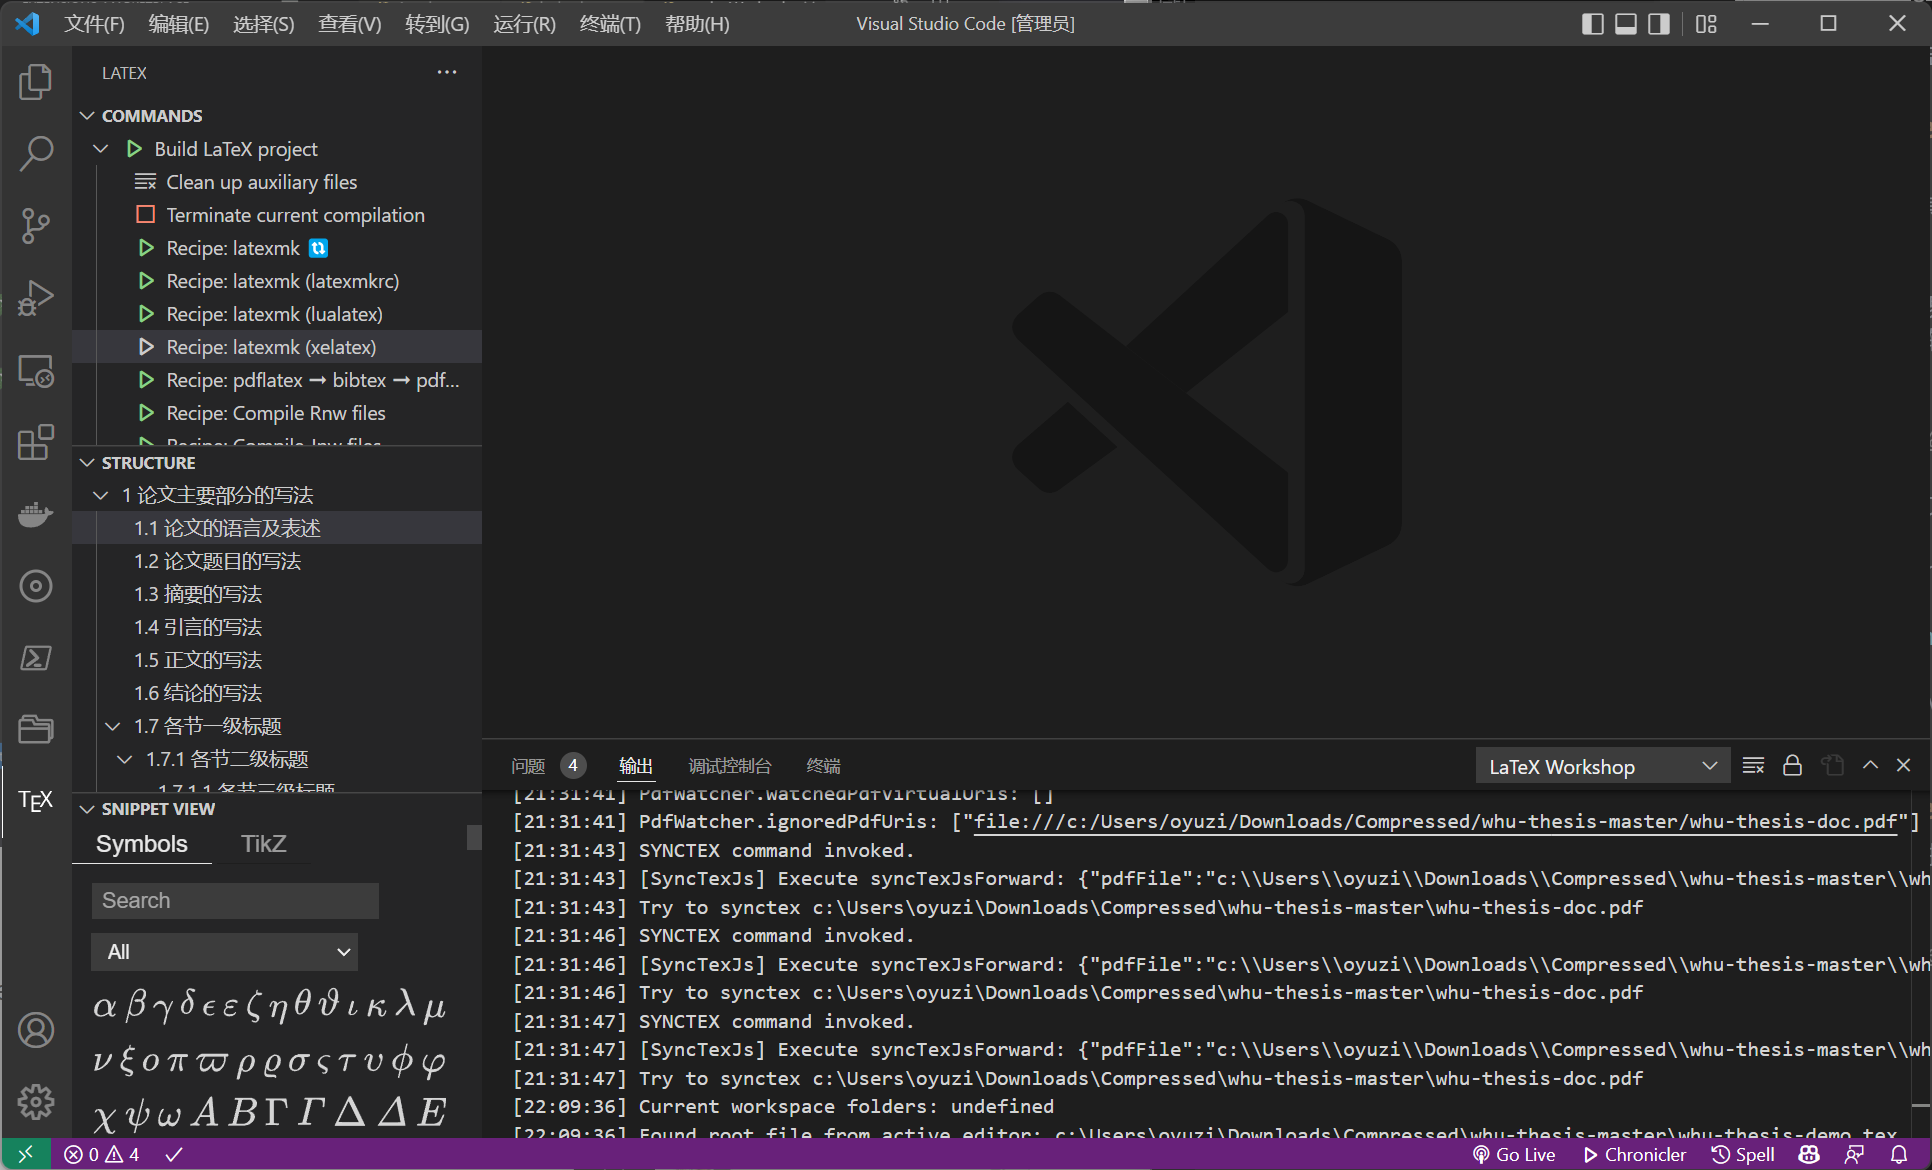
Task: Click the symbol Search field
Action: (x=235, y=900)
